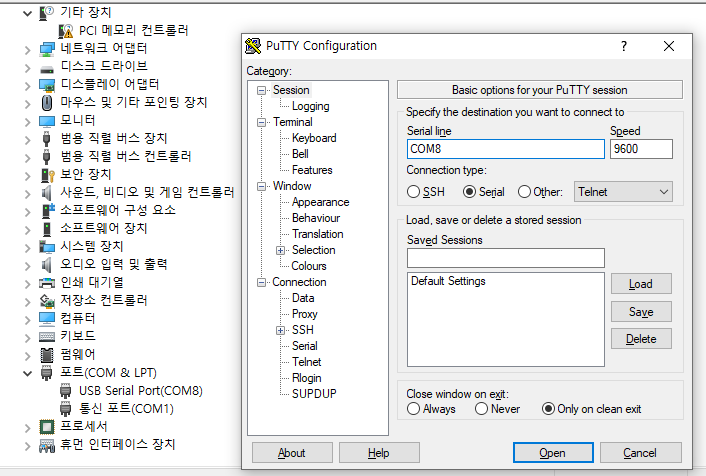Open the Keyboard category in PuTTY
Screen dimensions: 706x476
[314, 138]
